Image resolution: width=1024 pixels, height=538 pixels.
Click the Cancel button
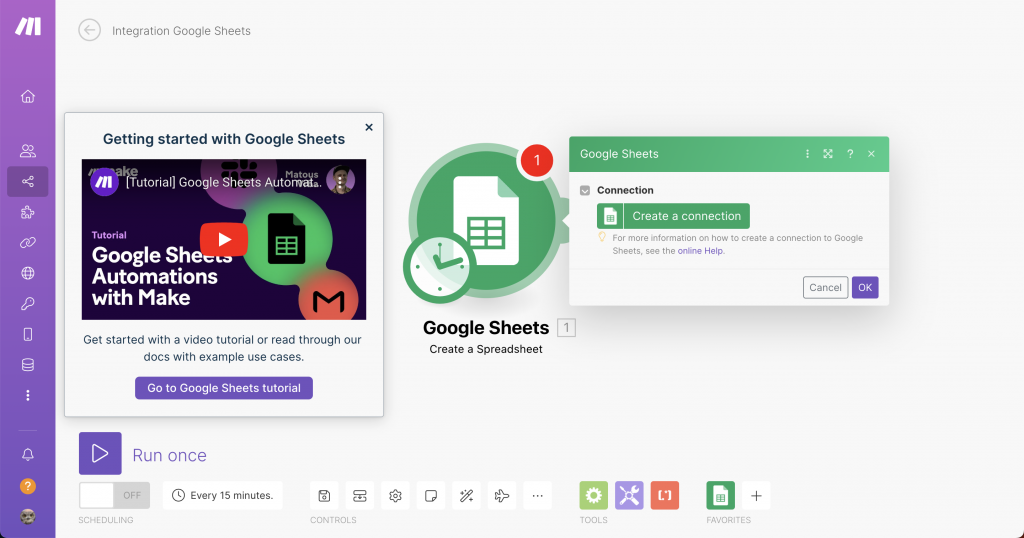tap(825, 287)
